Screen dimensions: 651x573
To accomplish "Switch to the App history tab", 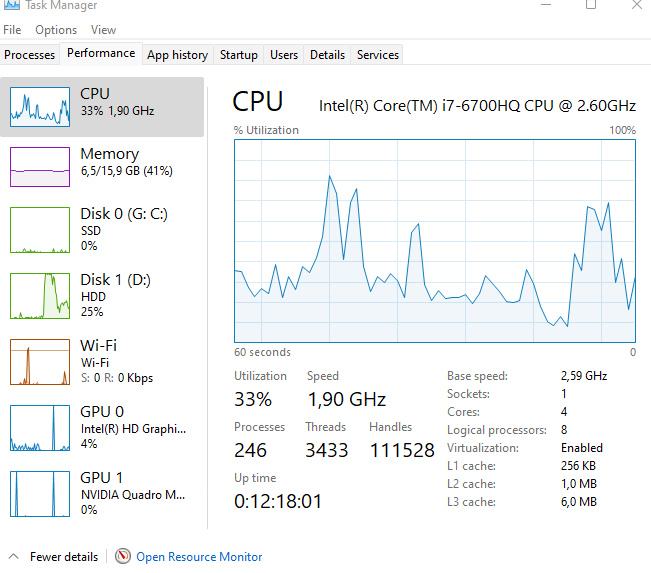I will click(177, 55).
